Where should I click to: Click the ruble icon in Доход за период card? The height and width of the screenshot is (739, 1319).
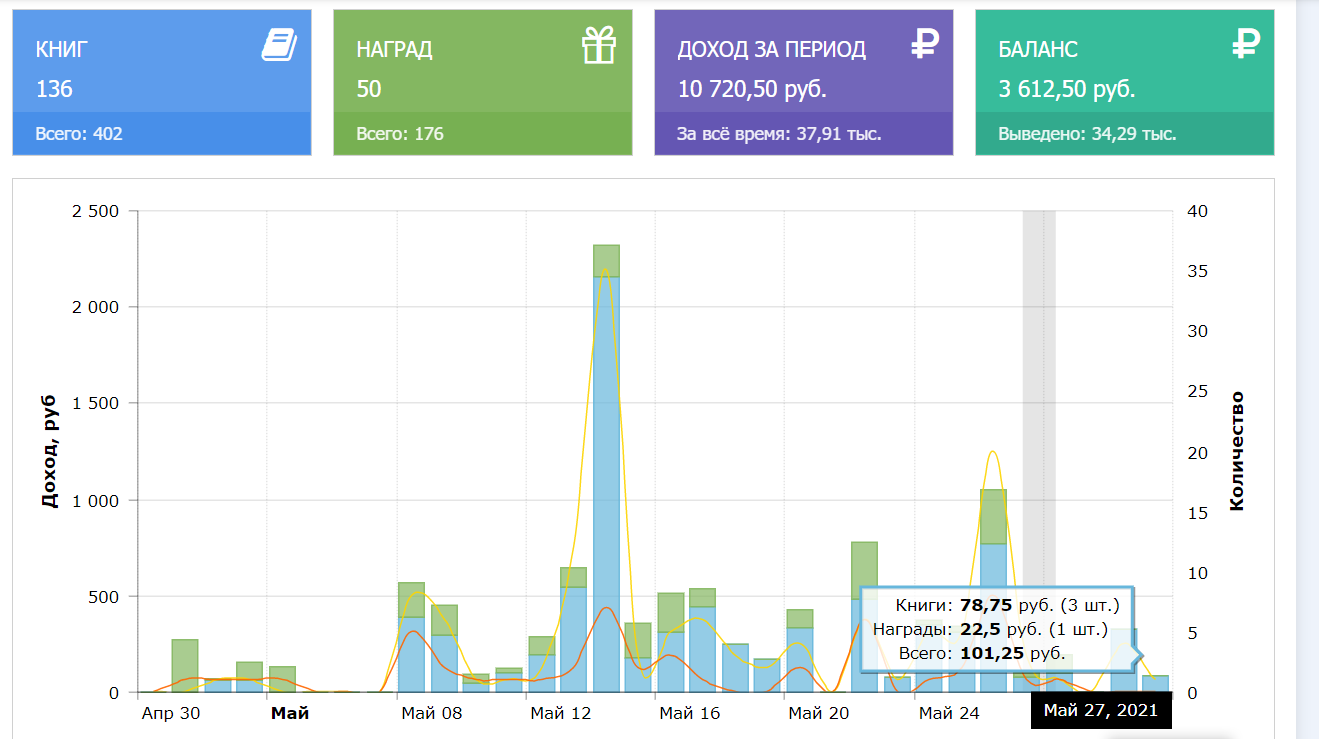925,43
